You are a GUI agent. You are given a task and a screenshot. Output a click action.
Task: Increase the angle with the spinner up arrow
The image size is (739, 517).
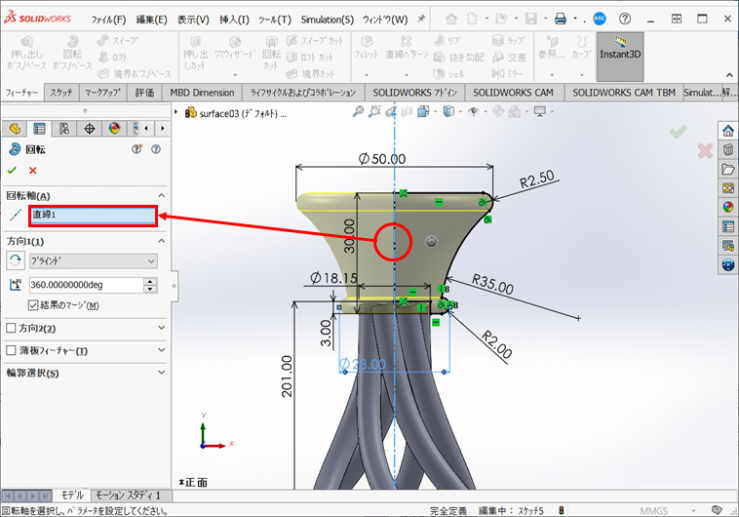tap(150, 281)
